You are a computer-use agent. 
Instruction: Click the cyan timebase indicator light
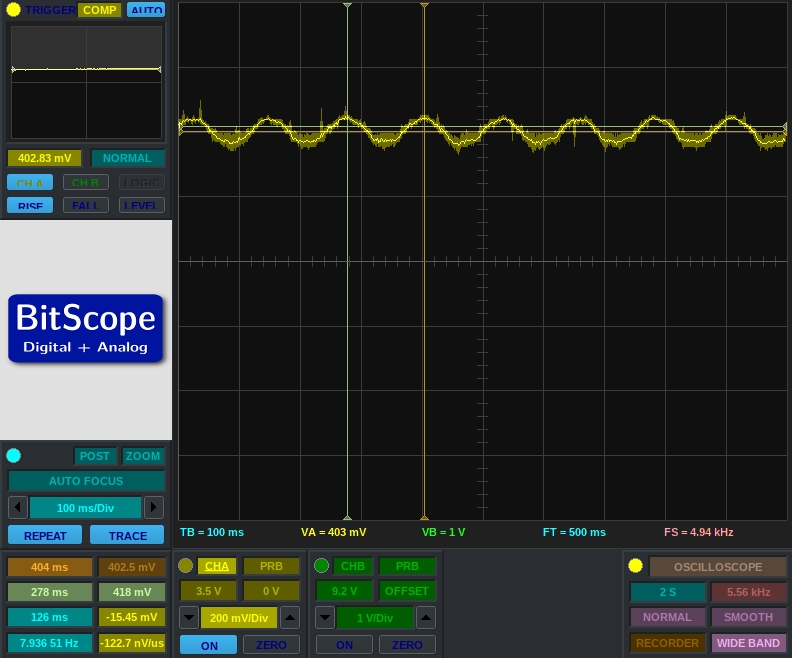(x=13, y=456)
